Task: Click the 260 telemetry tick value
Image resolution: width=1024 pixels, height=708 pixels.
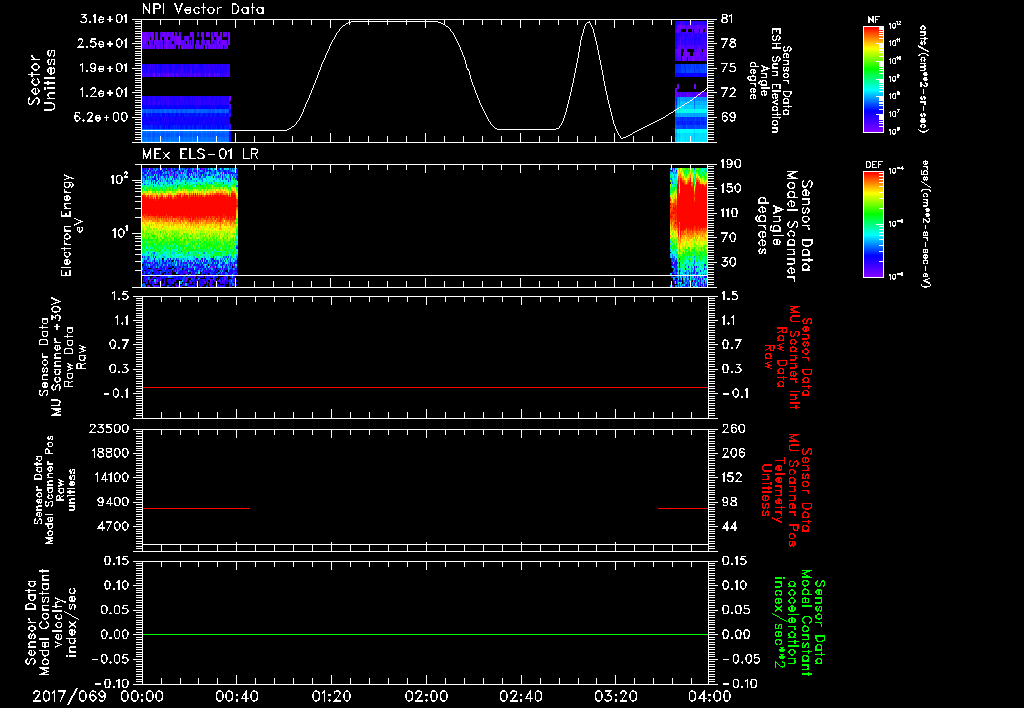Action: tap(733, 428)
